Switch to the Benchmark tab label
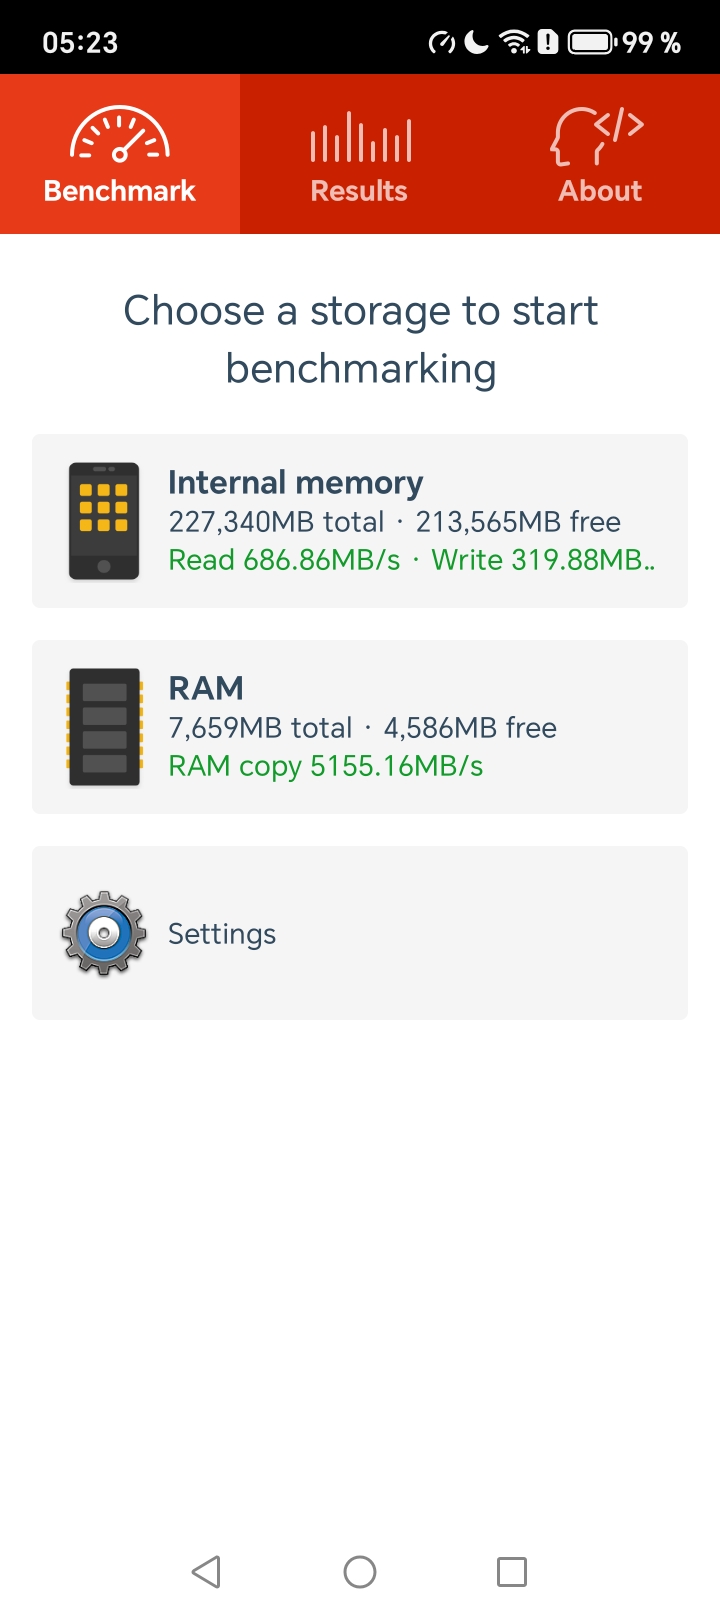Image resolution: width=720 pixels, height=1610 pixels. (x=120, y=191)
